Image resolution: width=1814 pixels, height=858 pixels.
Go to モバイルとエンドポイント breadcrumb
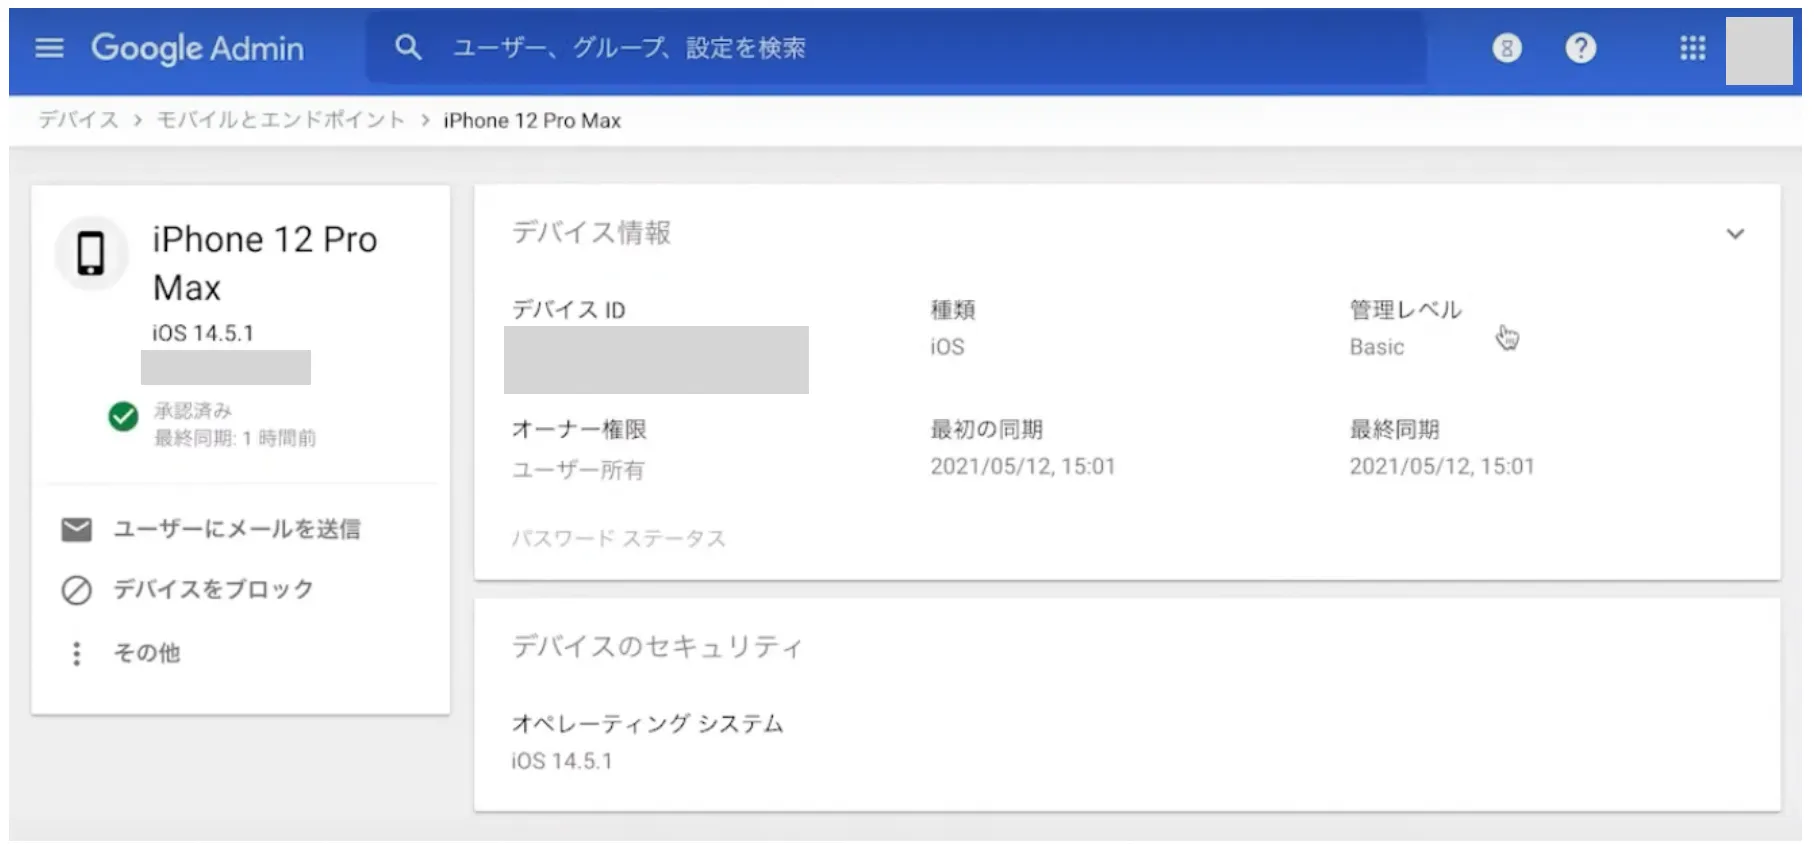tap(281, 120)
